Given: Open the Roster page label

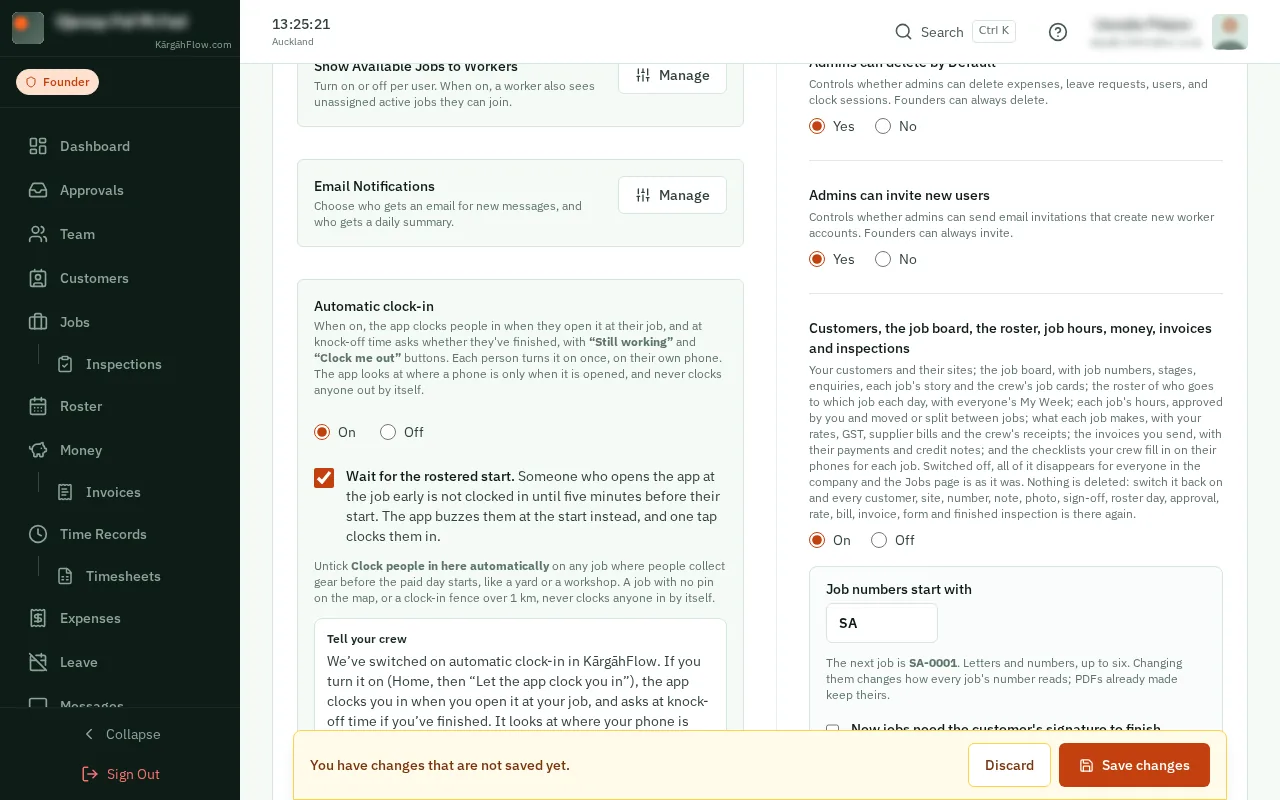Looking at the screenshot, I should 81,406.
